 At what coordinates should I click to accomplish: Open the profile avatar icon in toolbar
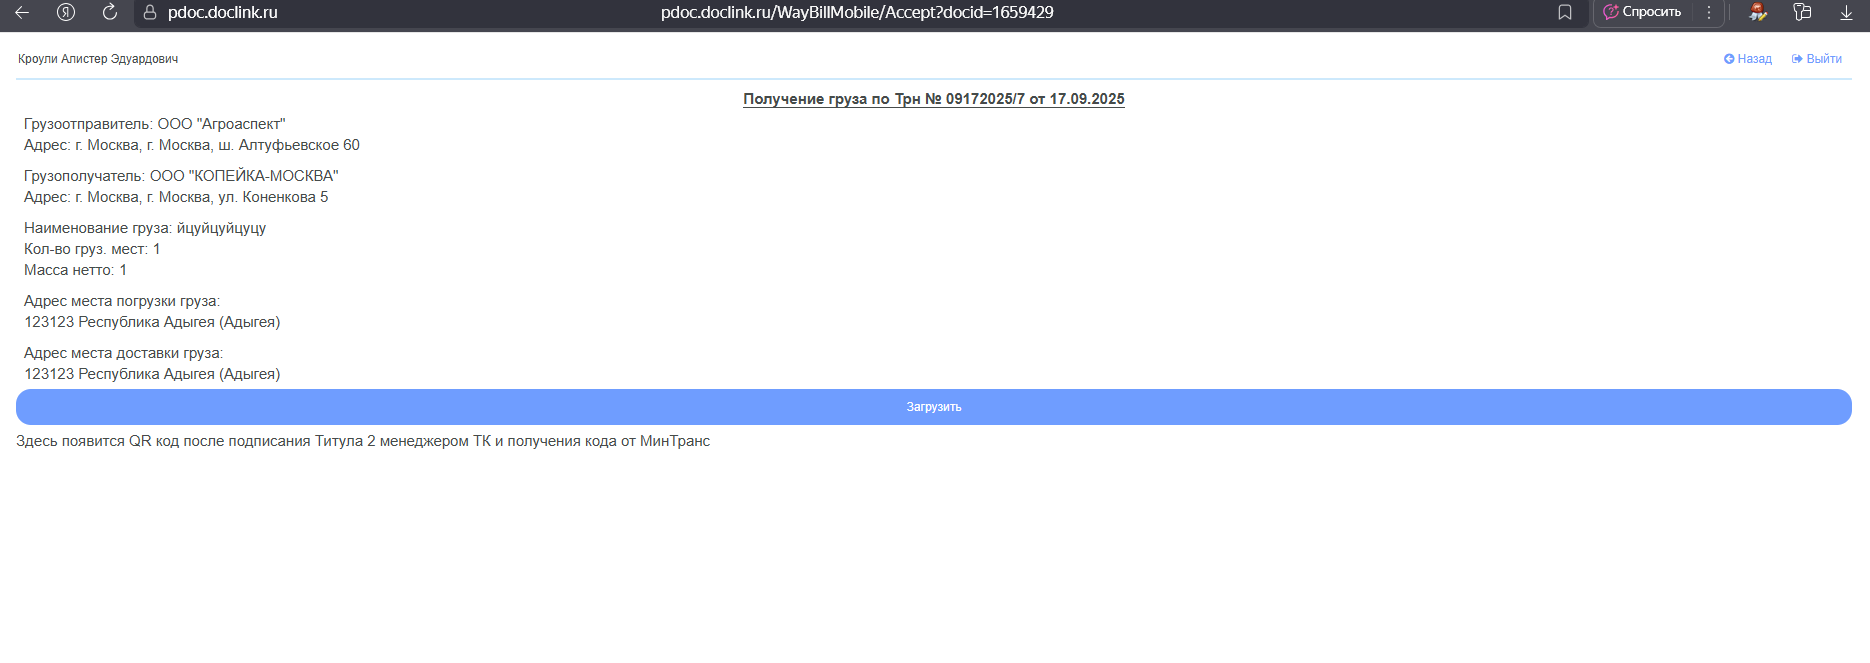tap(1758, 12)
